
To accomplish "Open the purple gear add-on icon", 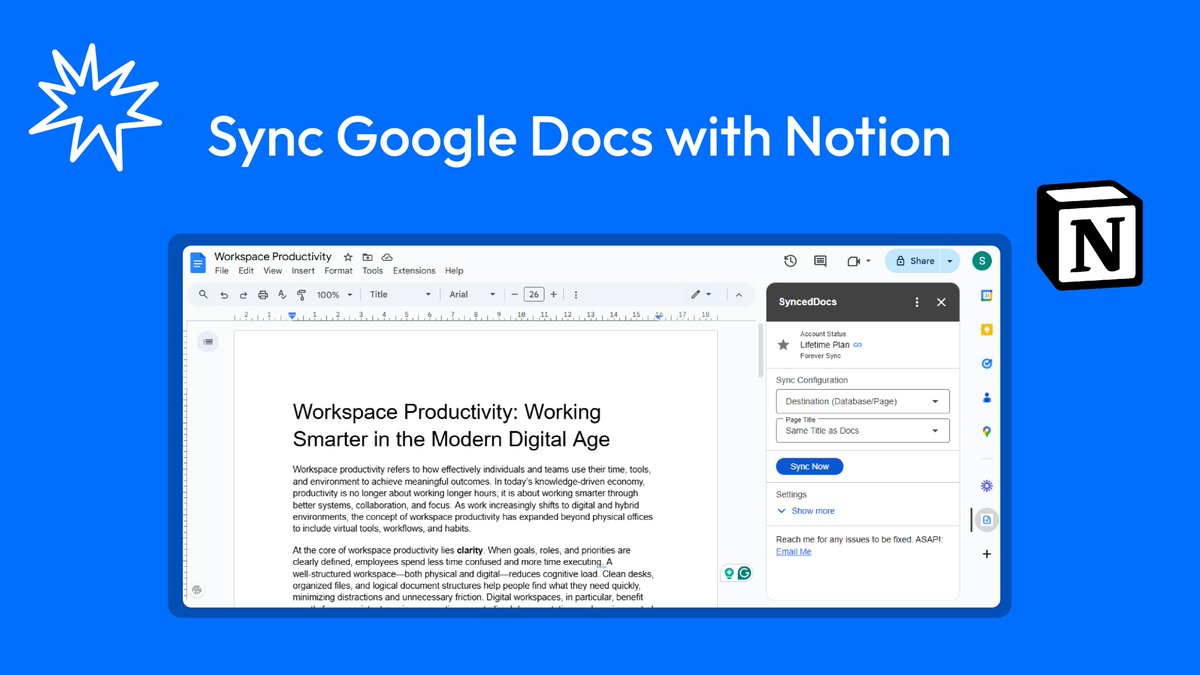I will tap(986, 486).
